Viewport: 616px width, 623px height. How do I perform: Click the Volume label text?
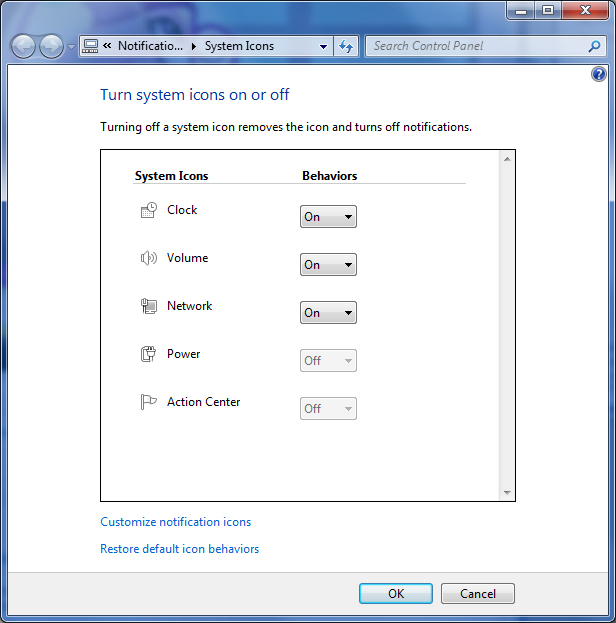(x=188, y=258)
